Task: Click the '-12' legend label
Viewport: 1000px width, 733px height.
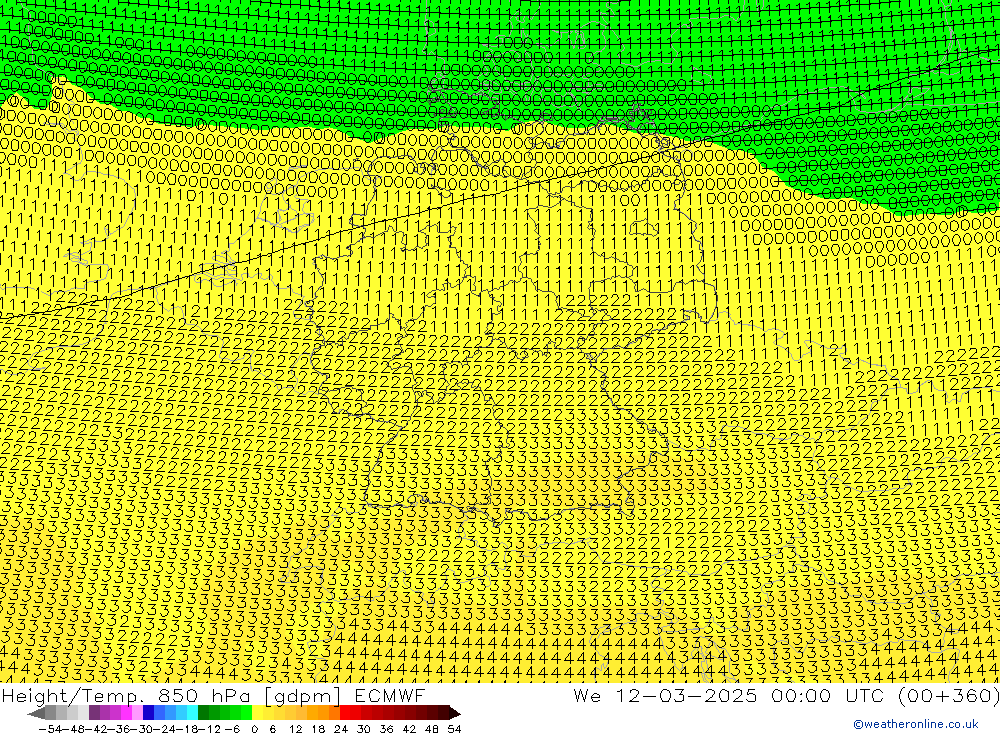Action: click(x=209, y=729)
